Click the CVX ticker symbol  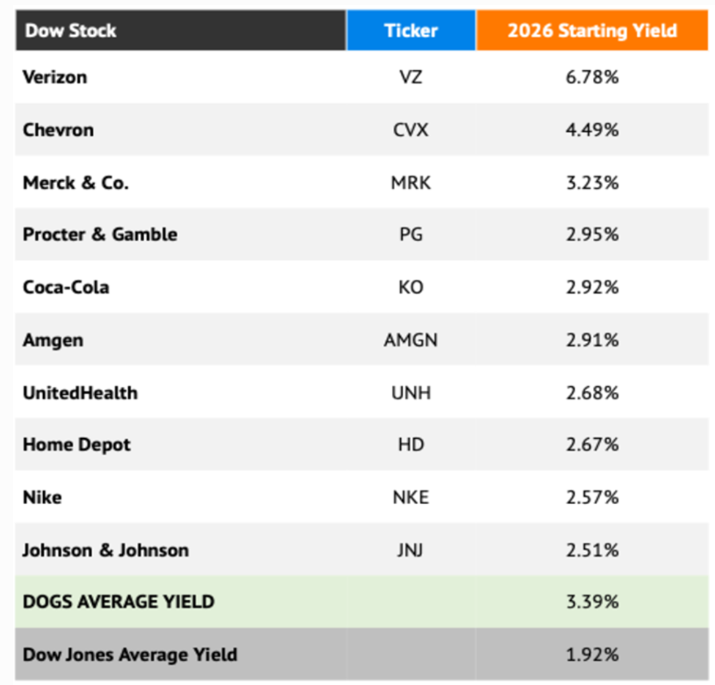(x=411, y=130)
